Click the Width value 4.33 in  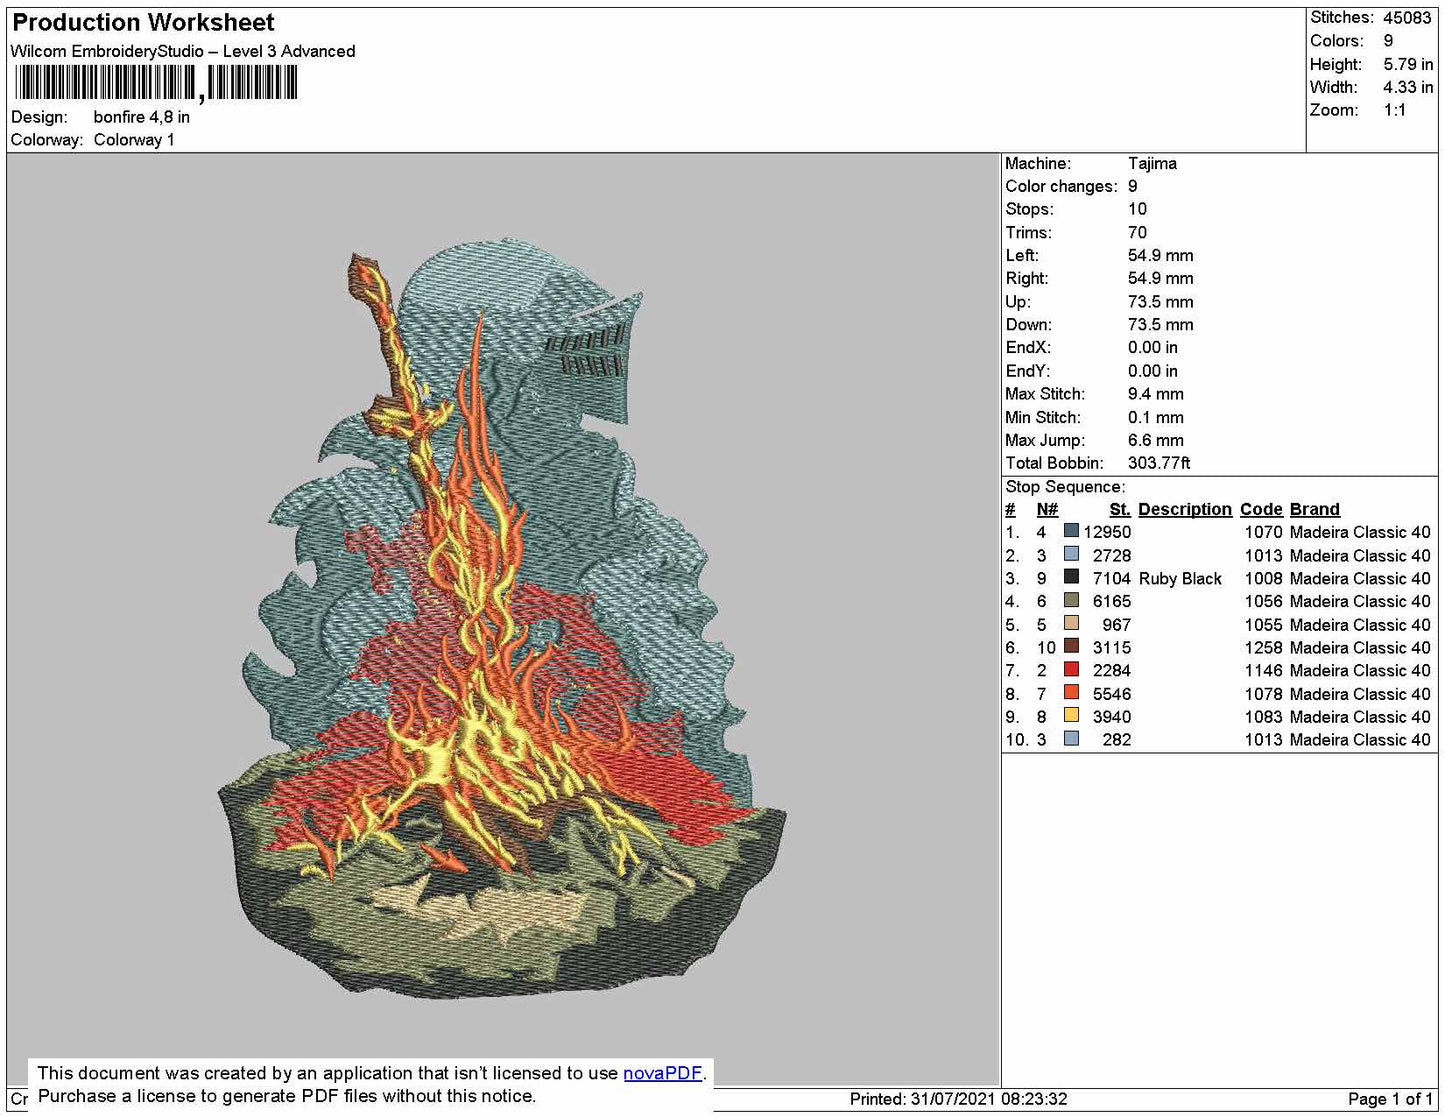click(x=1408, y=87)
